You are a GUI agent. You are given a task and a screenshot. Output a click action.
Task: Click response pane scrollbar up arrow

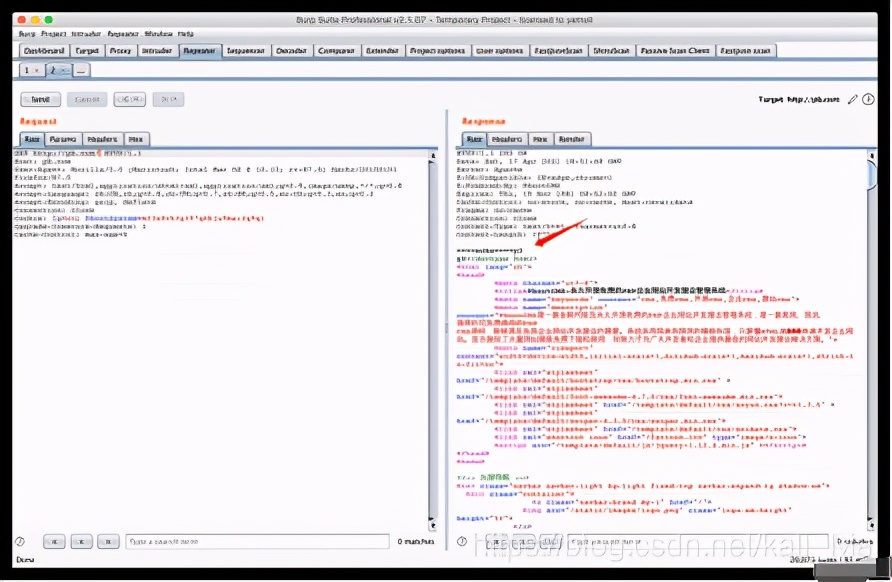[x=872, y=155]
